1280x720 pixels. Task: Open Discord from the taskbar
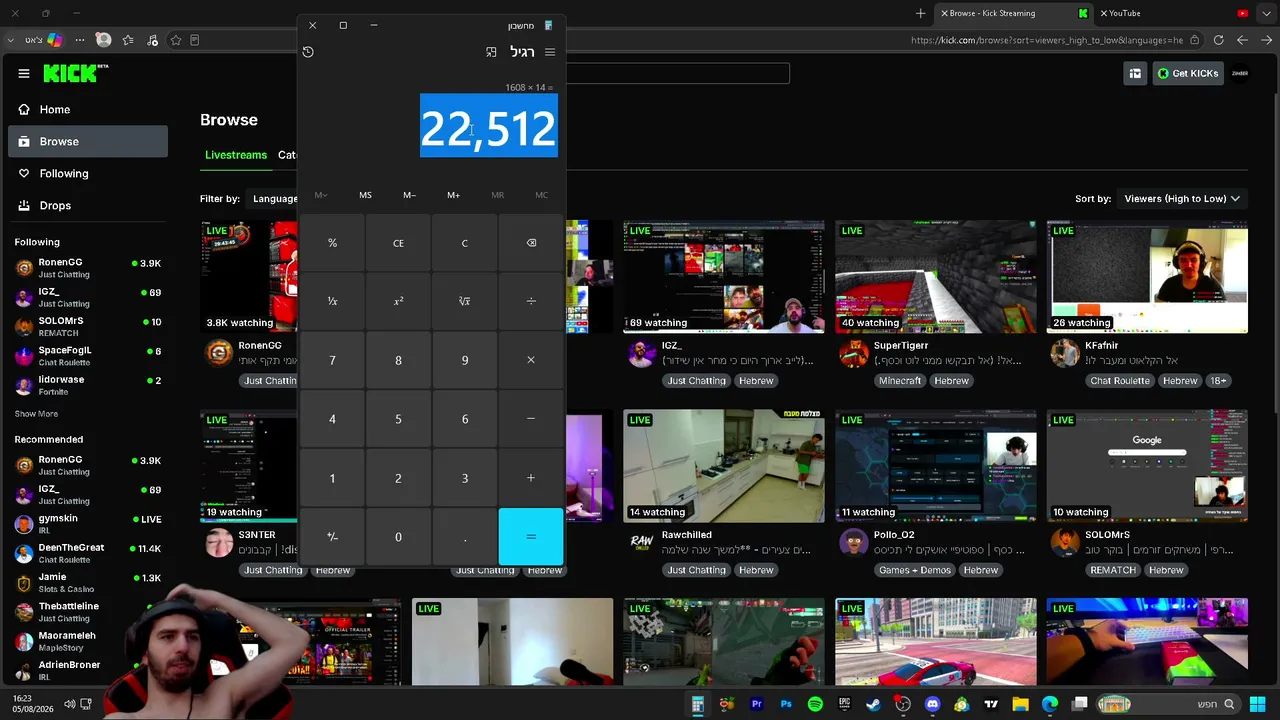point(932,704)
